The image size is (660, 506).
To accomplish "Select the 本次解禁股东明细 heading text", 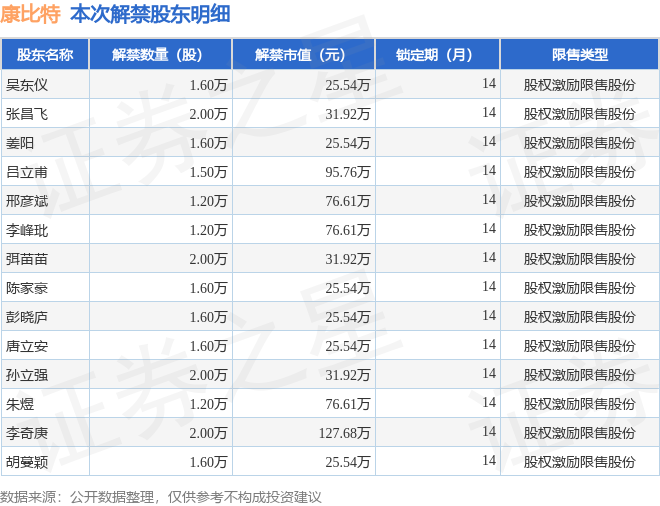I will [150, 14].
